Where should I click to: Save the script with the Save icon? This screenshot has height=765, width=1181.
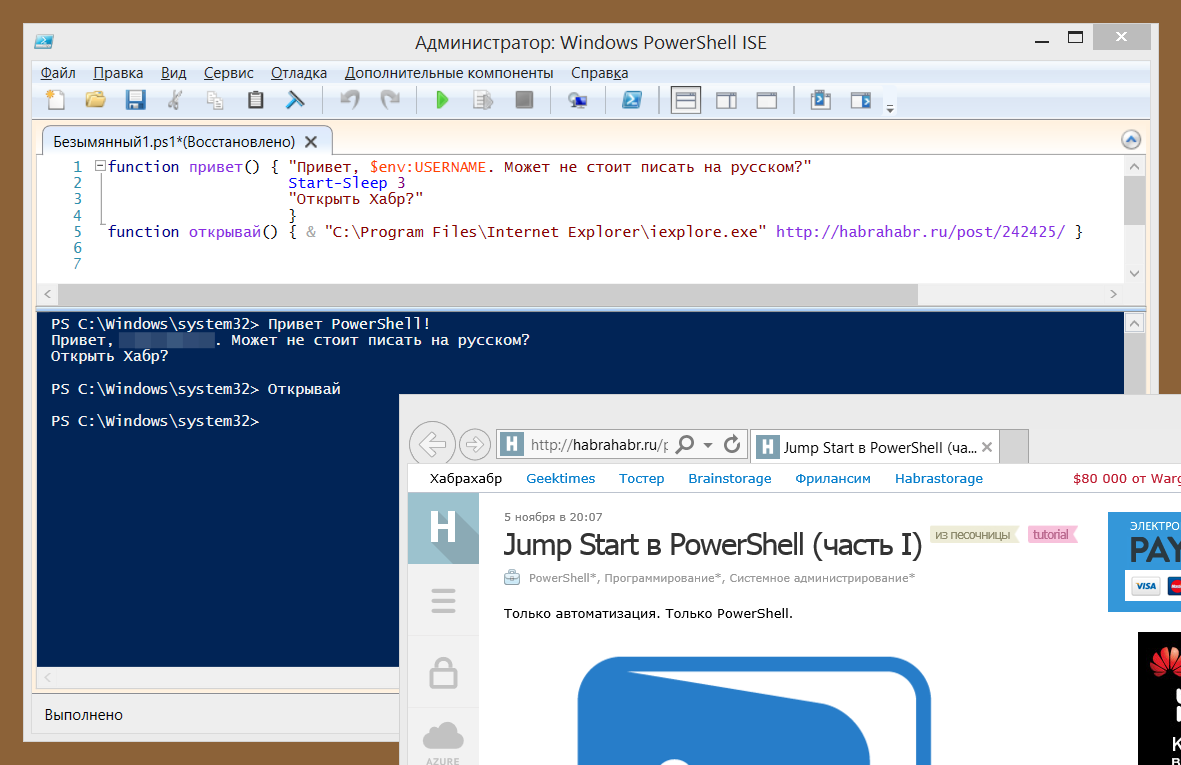click(x=135, y=100)
